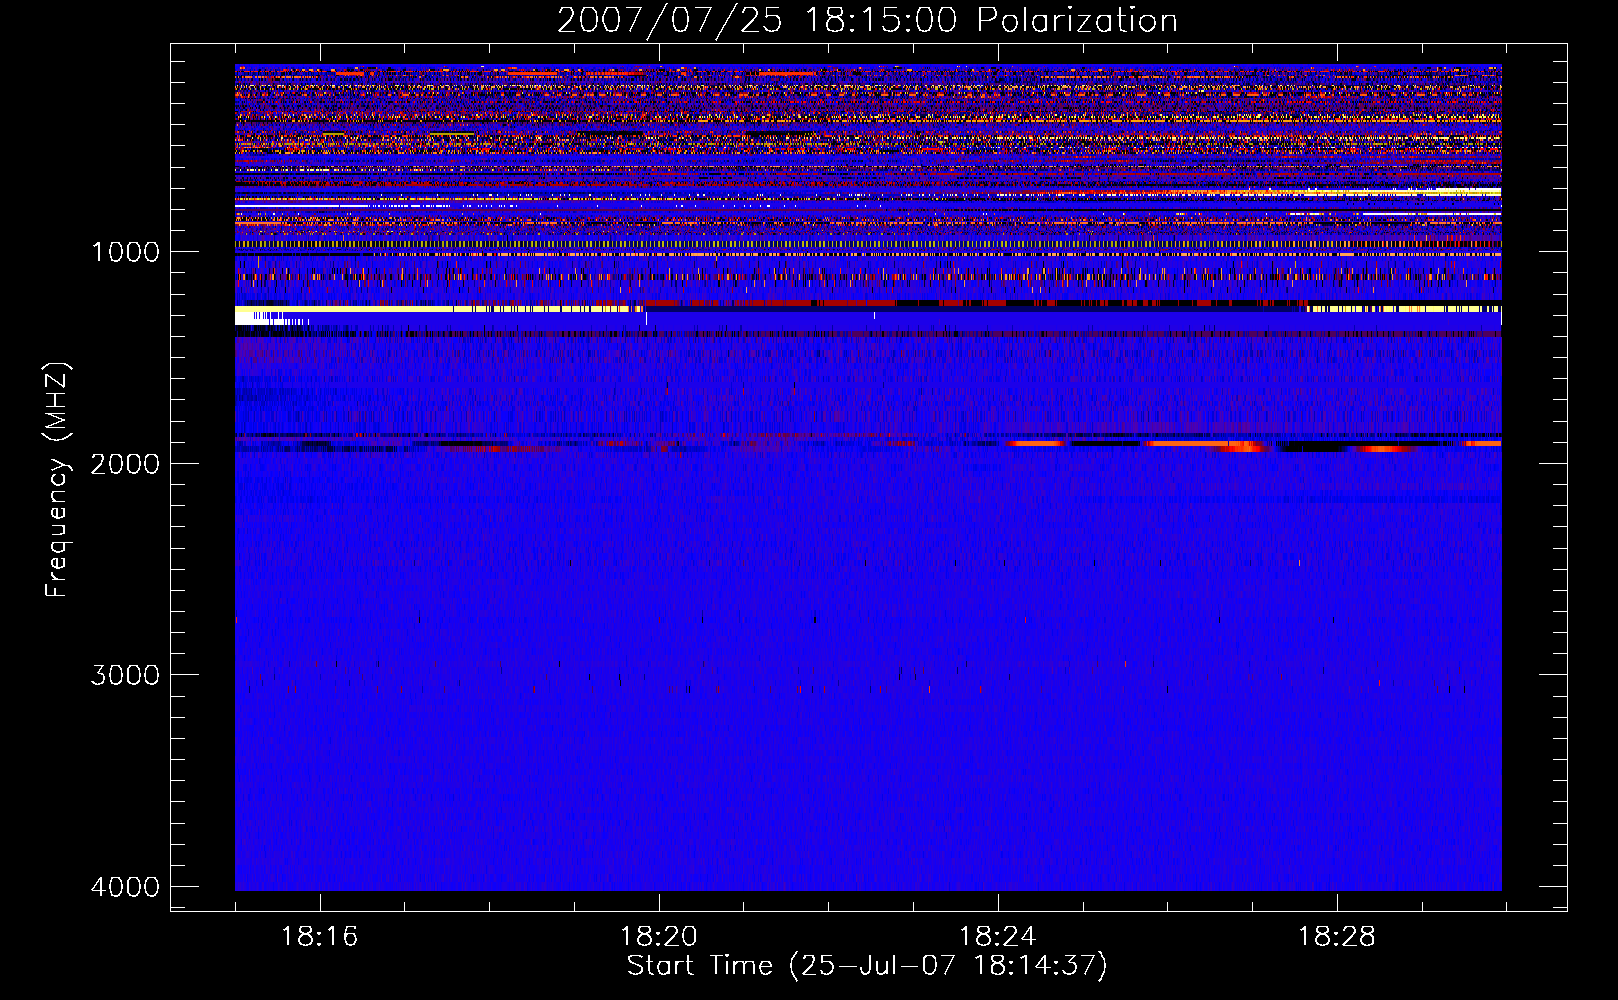This screenshot has width=1618, height=1000.
Task: Click the 1000 frequency tick label
Action: (x=125, y=251)
